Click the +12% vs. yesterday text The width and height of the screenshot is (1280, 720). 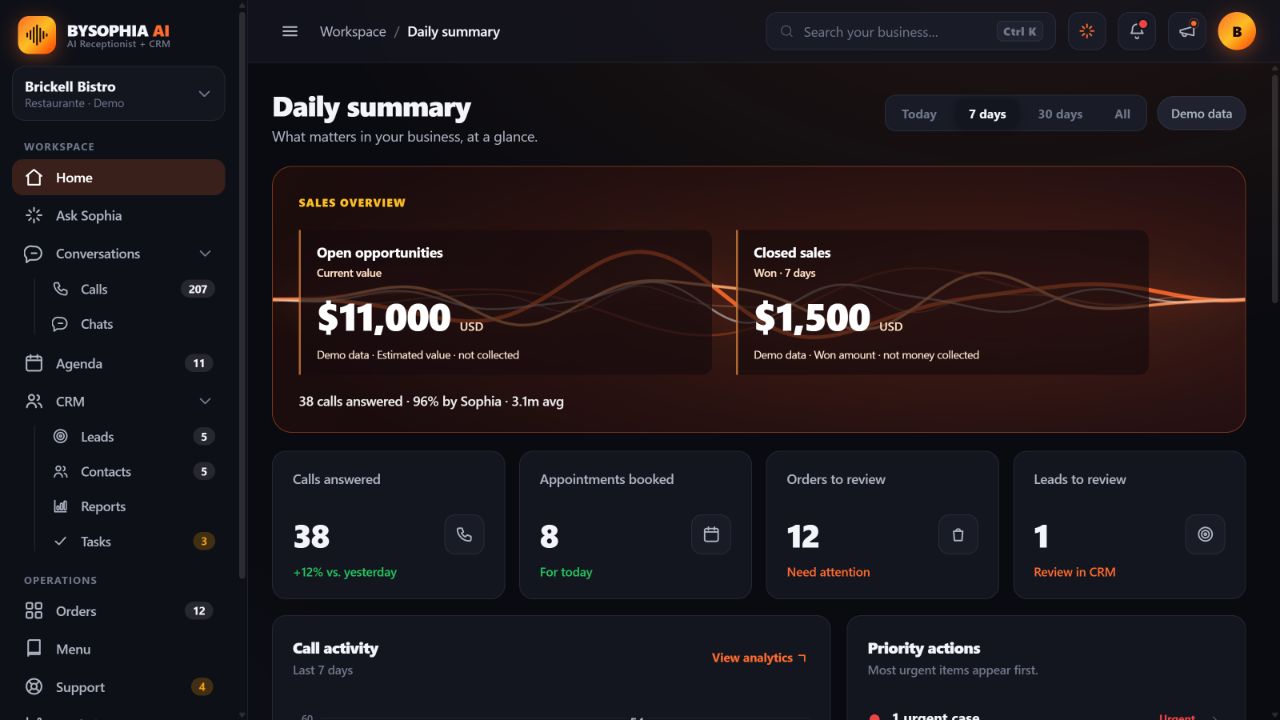345,573
